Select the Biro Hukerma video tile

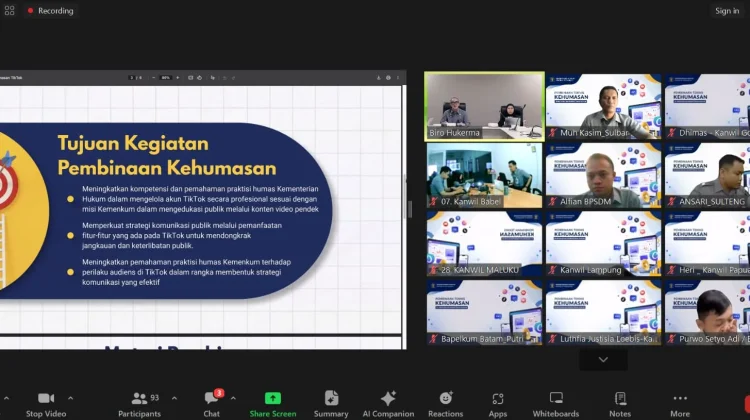coord(484,106)
